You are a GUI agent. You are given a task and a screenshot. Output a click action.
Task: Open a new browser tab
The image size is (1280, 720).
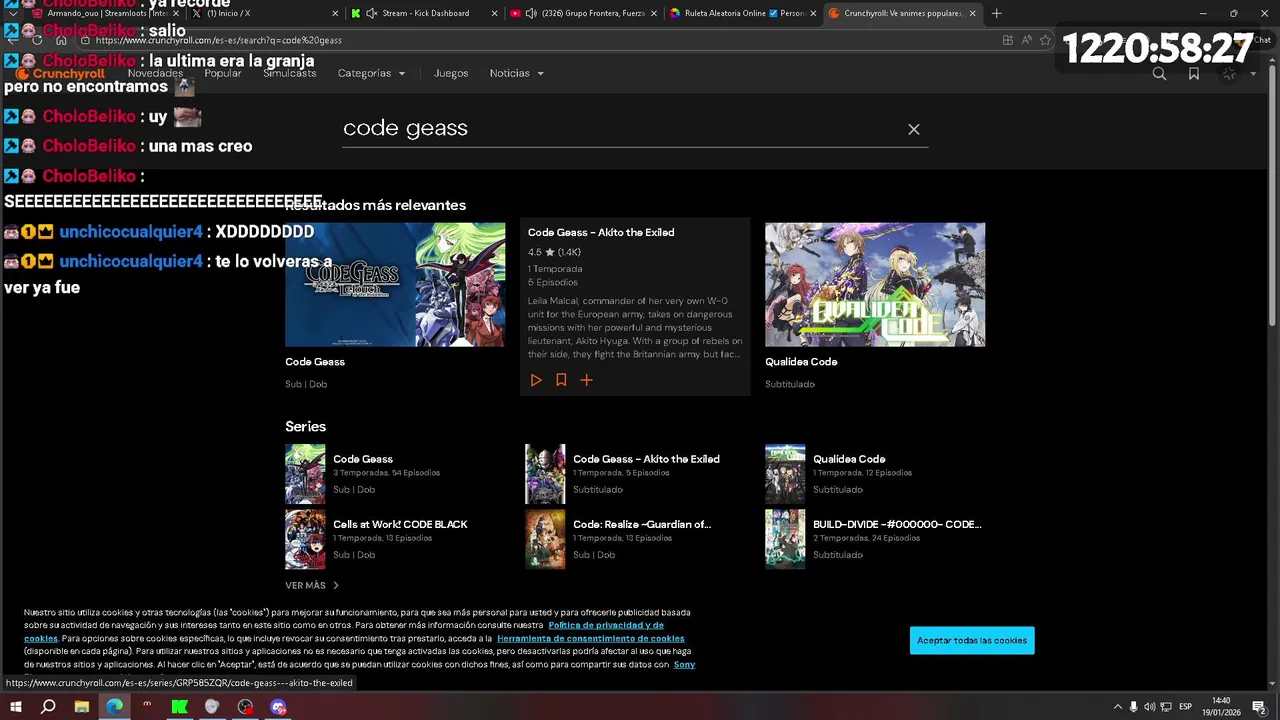996,13
